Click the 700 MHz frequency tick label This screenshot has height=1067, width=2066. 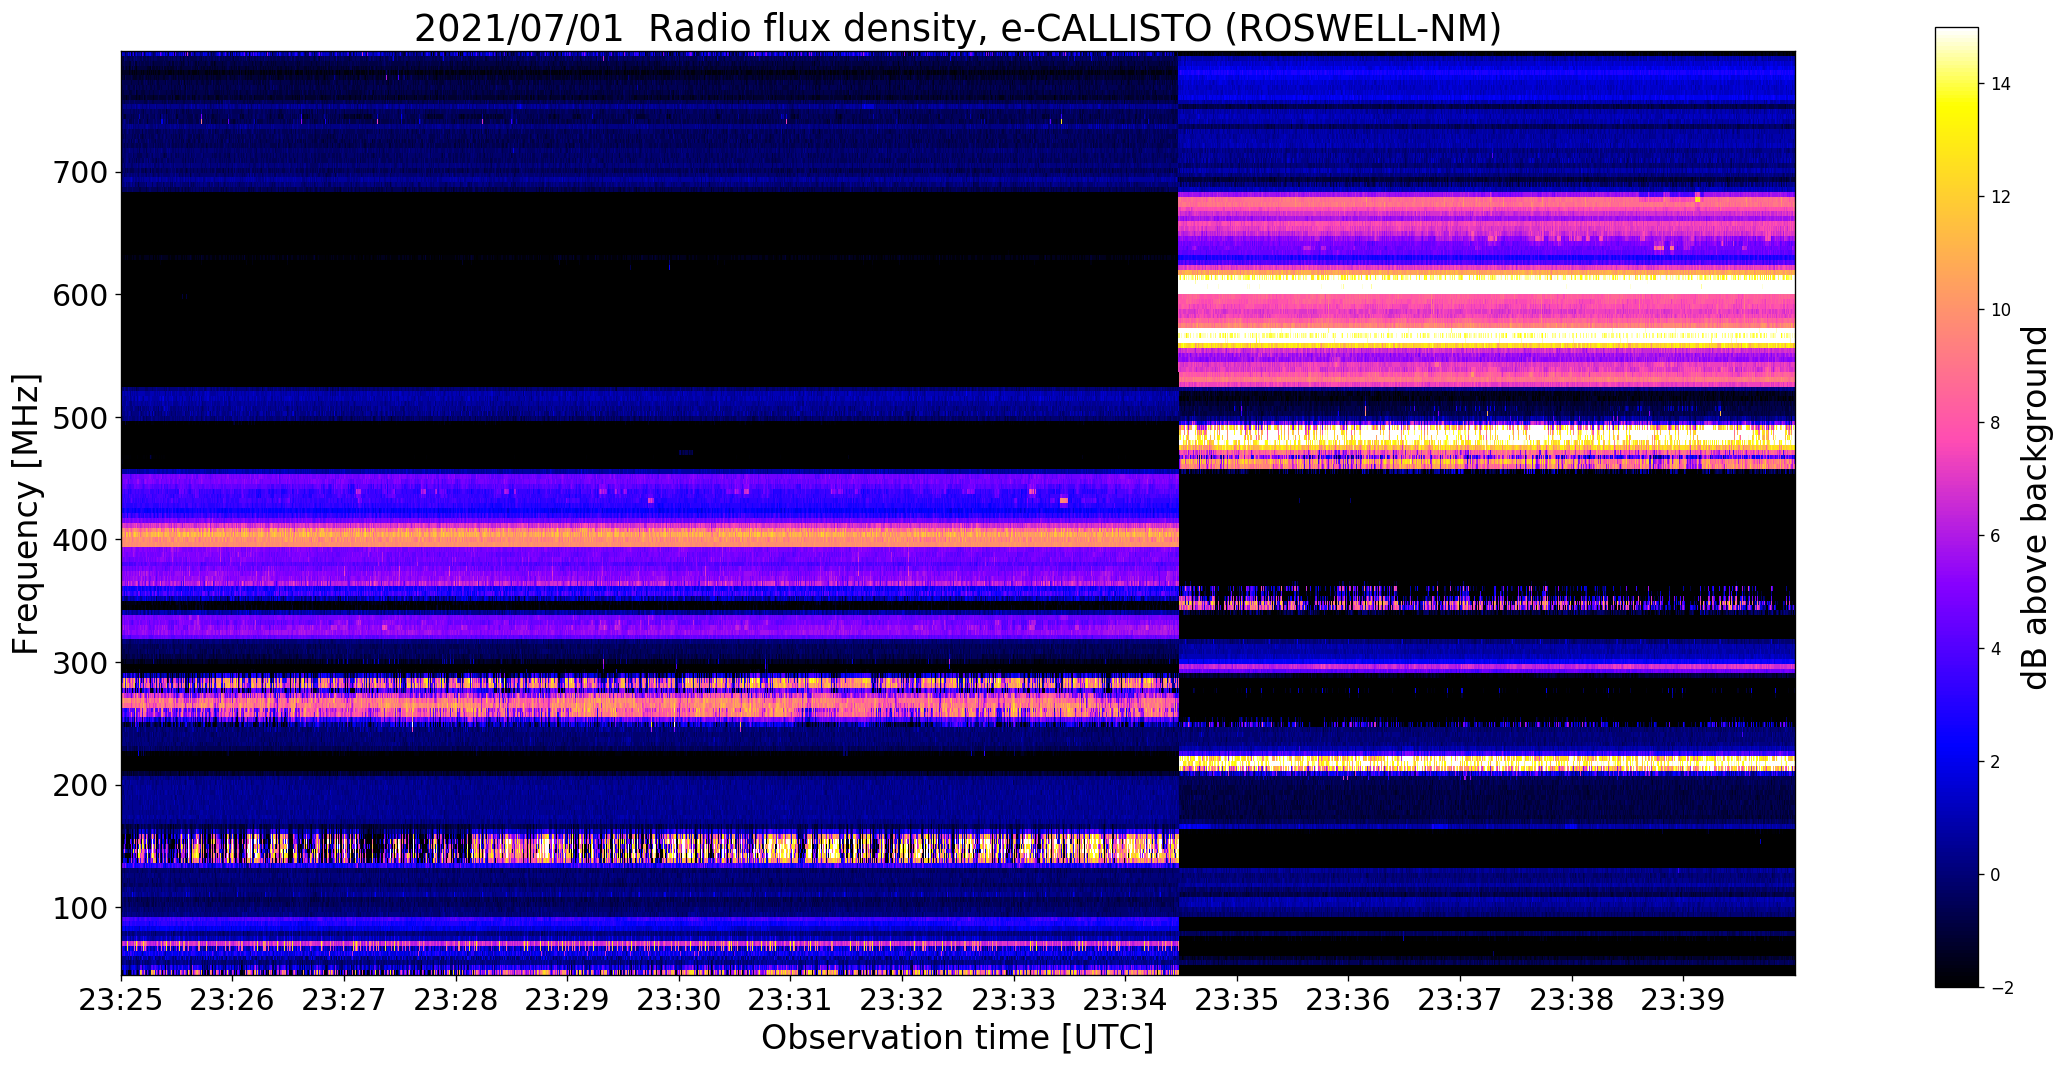pyautogui.click(x=79, y=173)
